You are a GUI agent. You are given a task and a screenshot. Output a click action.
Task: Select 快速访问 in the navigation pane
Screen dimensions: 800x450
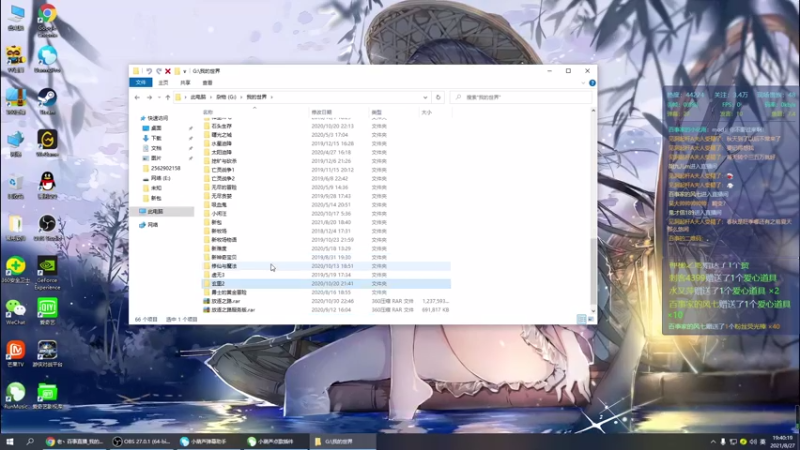pyautogui.click(x=158, y=118)
